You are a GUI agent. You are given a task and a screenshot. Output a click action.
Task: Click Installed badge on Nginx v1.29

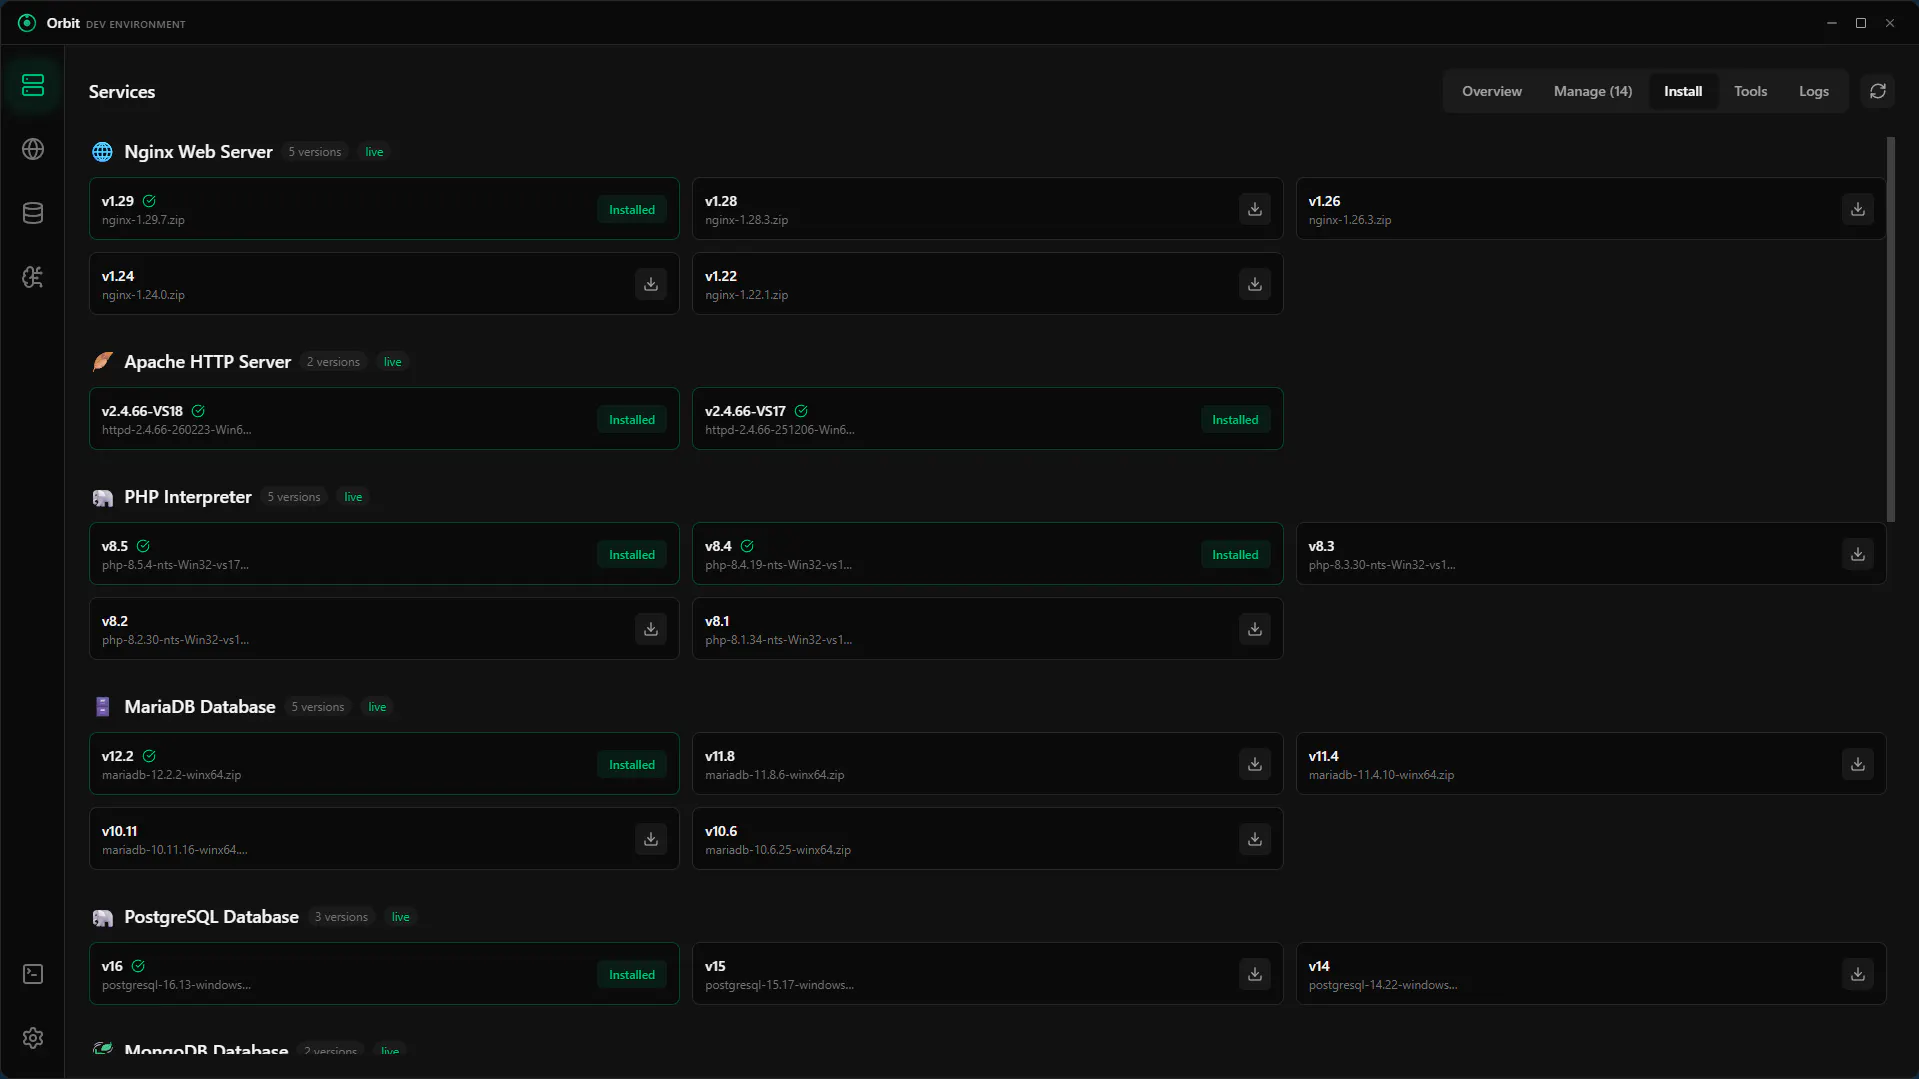pos(632,210)
